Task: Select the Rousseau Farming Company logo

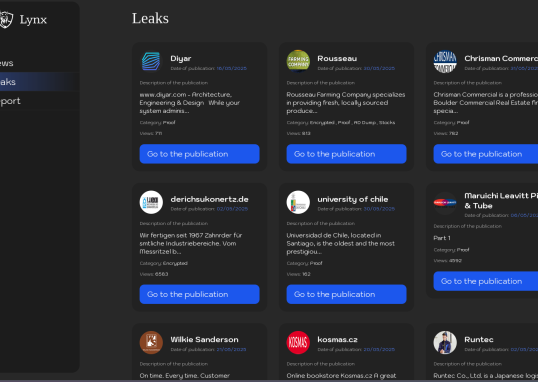Action: pyautogui.click(x=298, y=61)
